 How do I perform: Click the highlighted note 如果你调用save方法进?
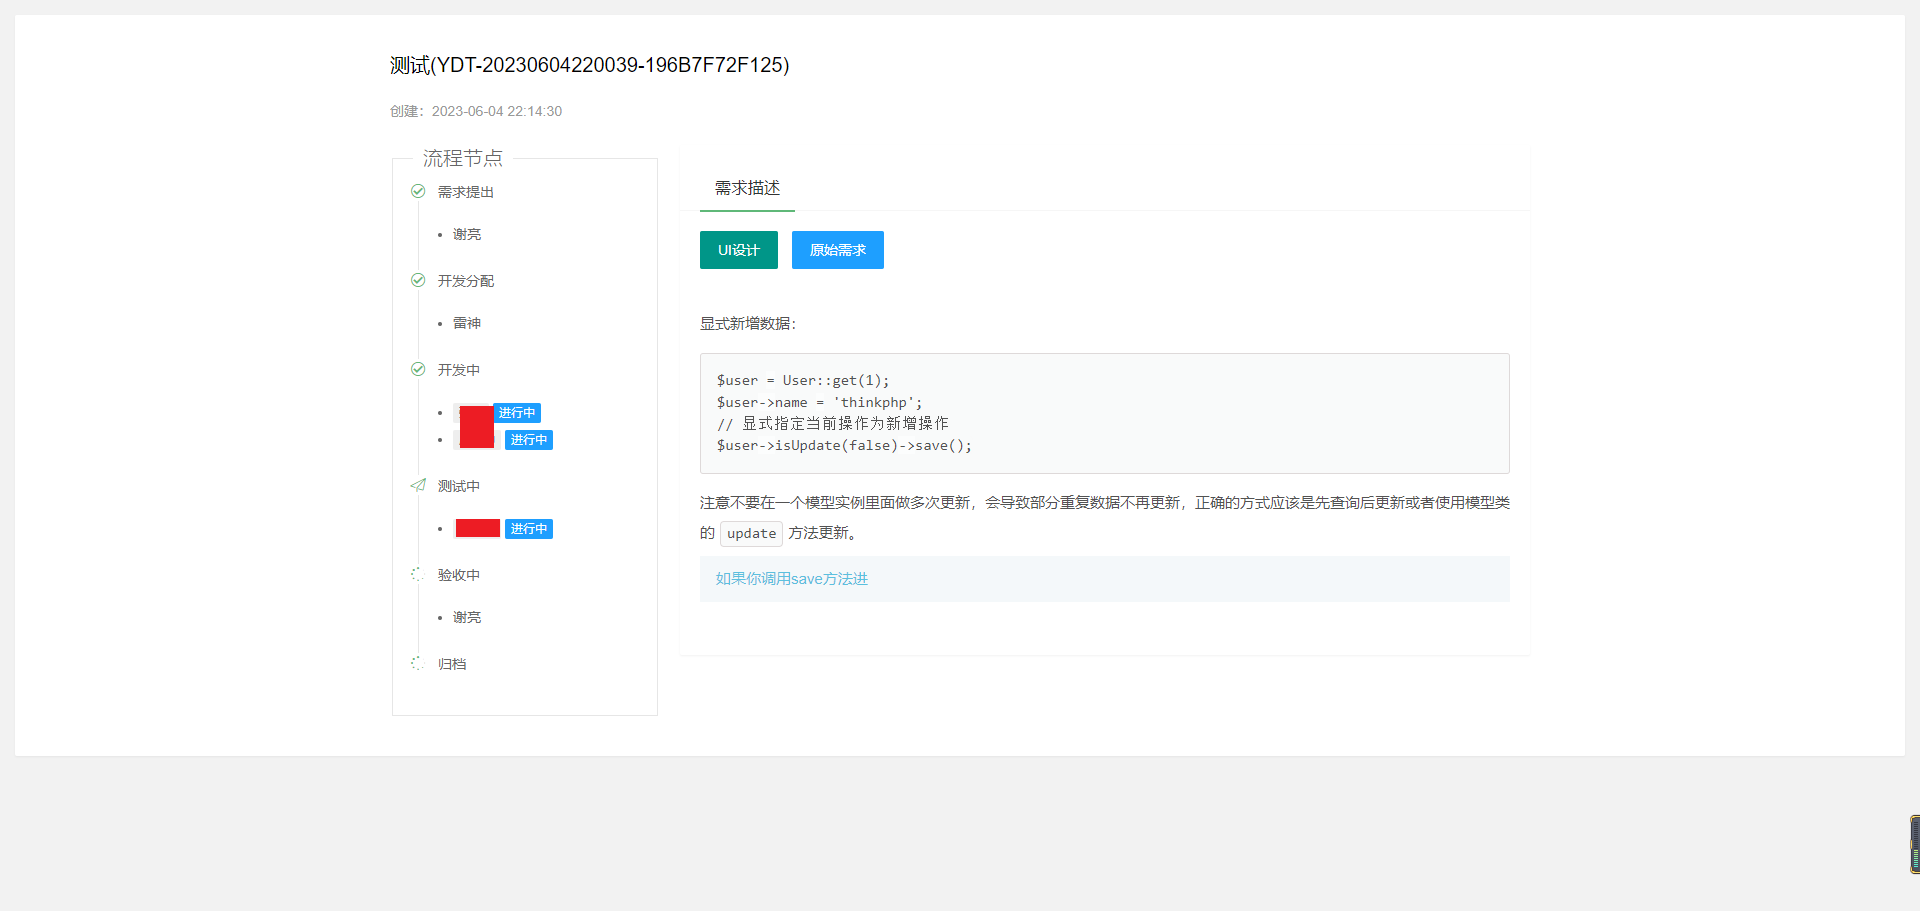[792, 579]
